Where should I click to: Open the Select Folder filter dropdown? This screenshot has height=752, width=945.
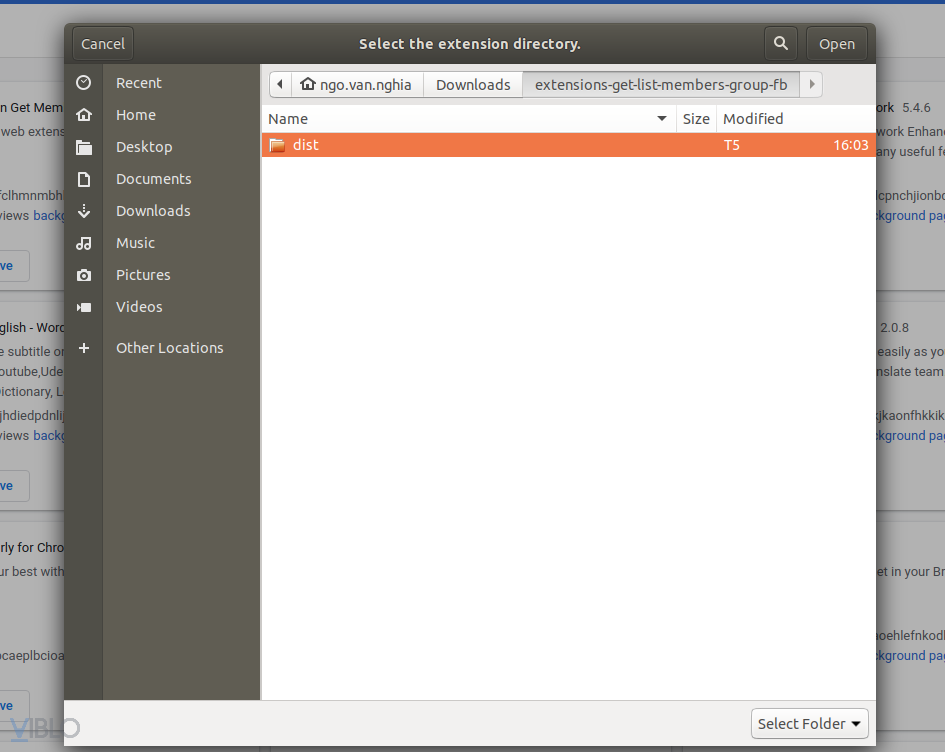(809, 723)
